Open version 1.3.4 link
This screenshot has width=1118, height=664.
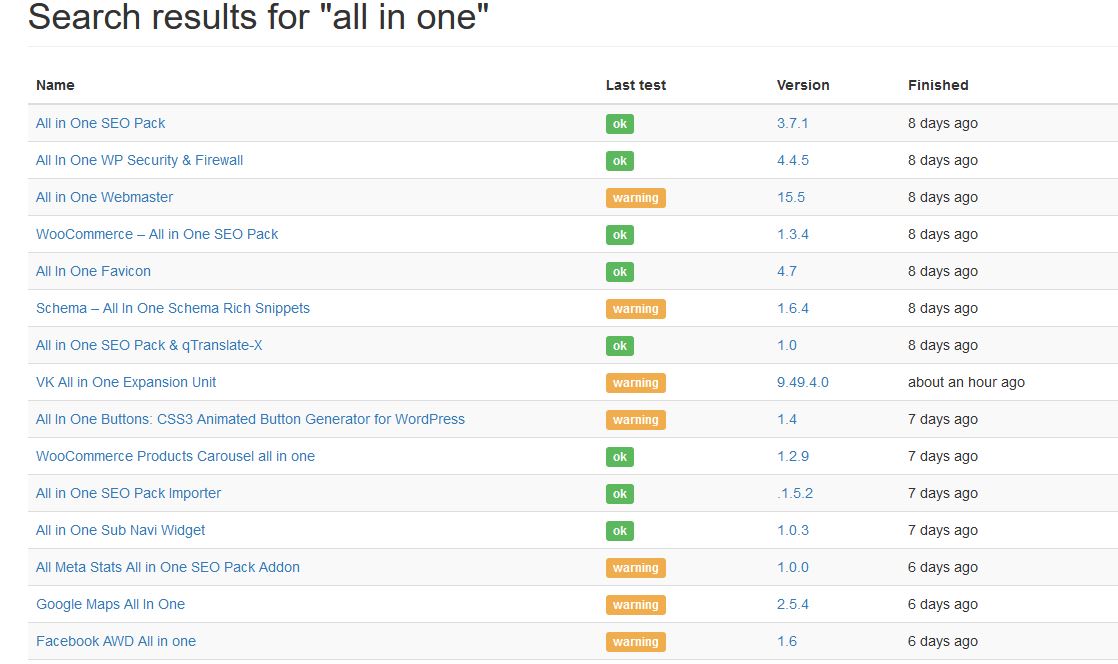(793, 235)
